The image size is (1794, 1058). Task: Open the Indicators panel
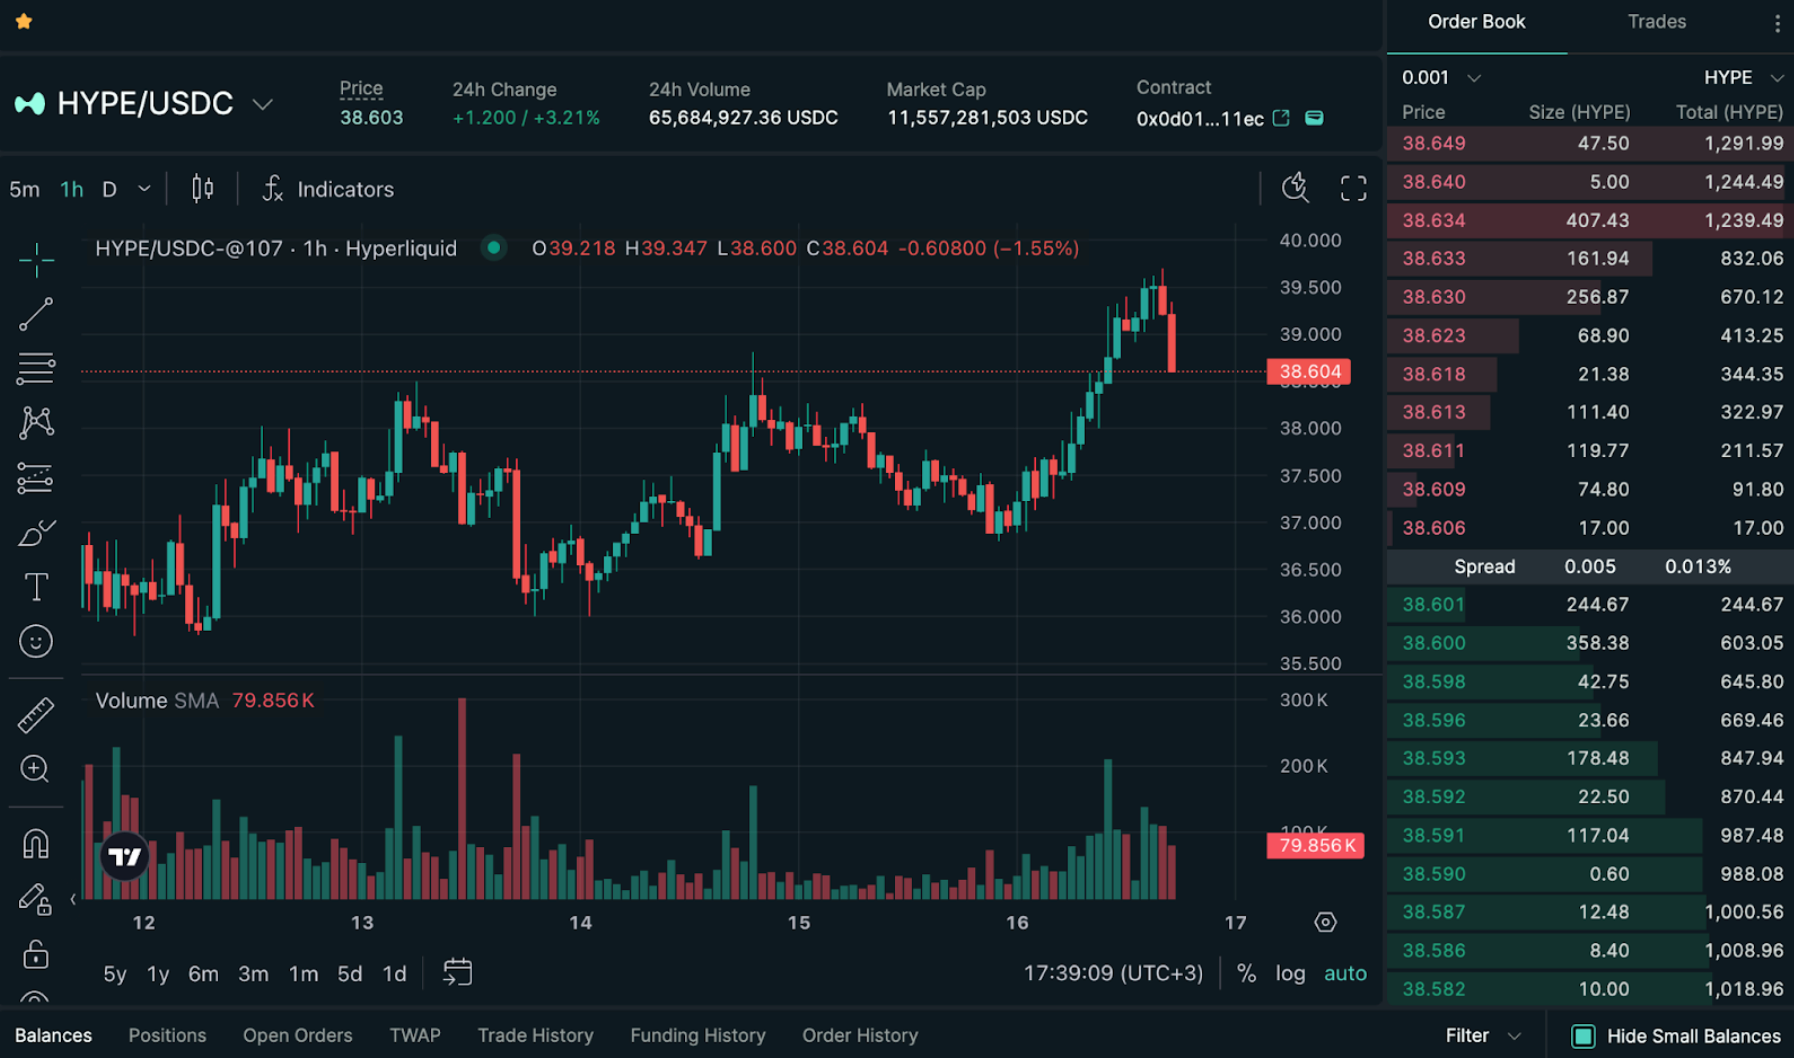345,189
